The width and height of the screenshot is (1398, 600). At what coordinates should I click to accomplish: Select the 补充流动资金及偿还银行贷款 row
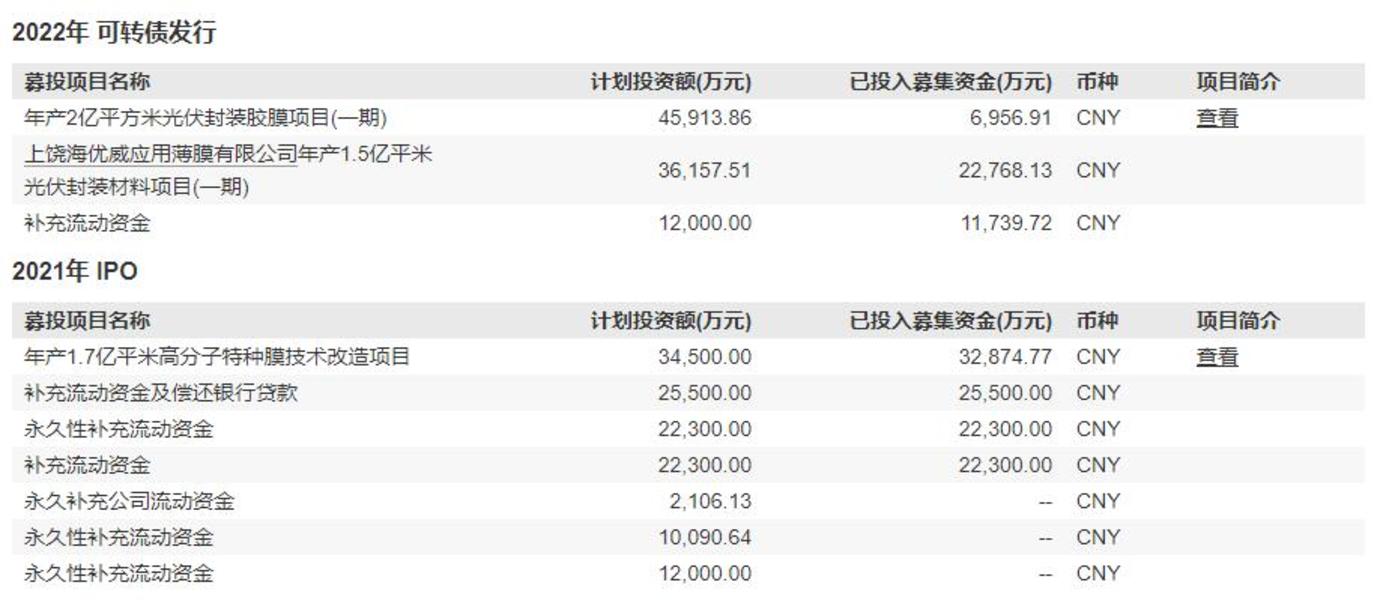[x=160, y=393]
